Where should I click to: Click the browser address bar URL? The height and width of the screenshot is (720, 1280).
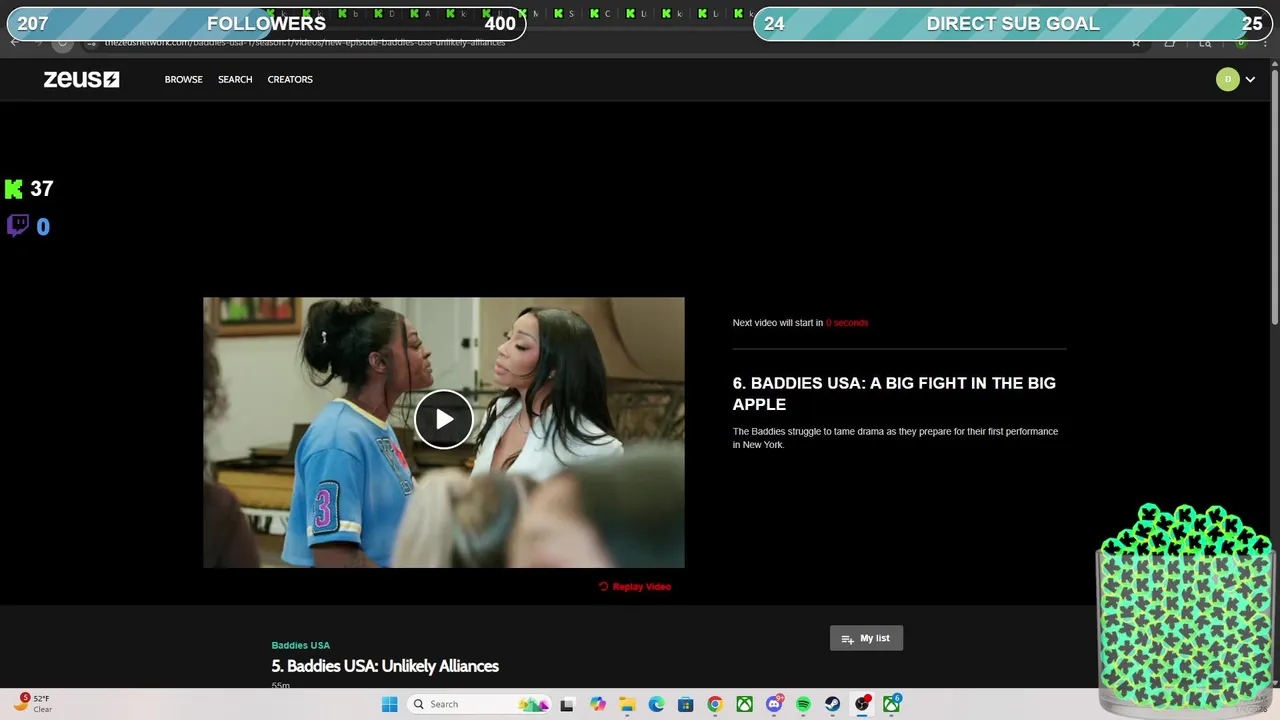[305, 43]
